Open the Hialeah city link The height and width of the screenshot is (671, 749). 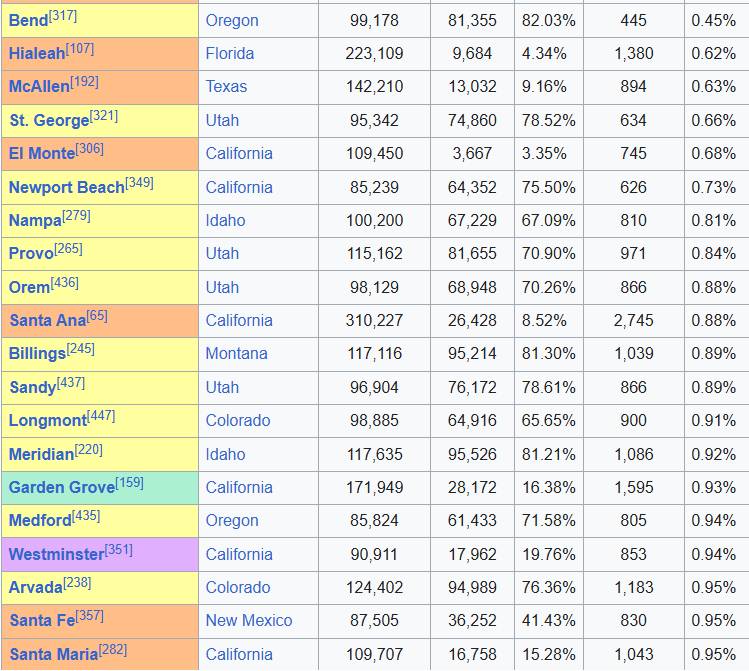(37, 53)
